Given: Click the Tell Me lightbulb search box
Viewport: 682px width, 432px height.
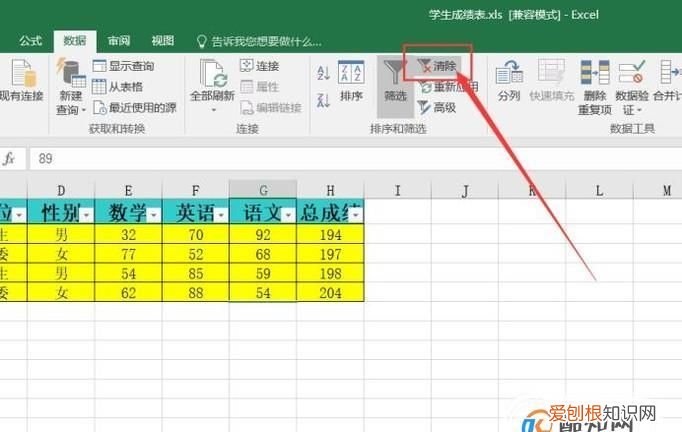Looking at the screenshot, I should point(259,42).
